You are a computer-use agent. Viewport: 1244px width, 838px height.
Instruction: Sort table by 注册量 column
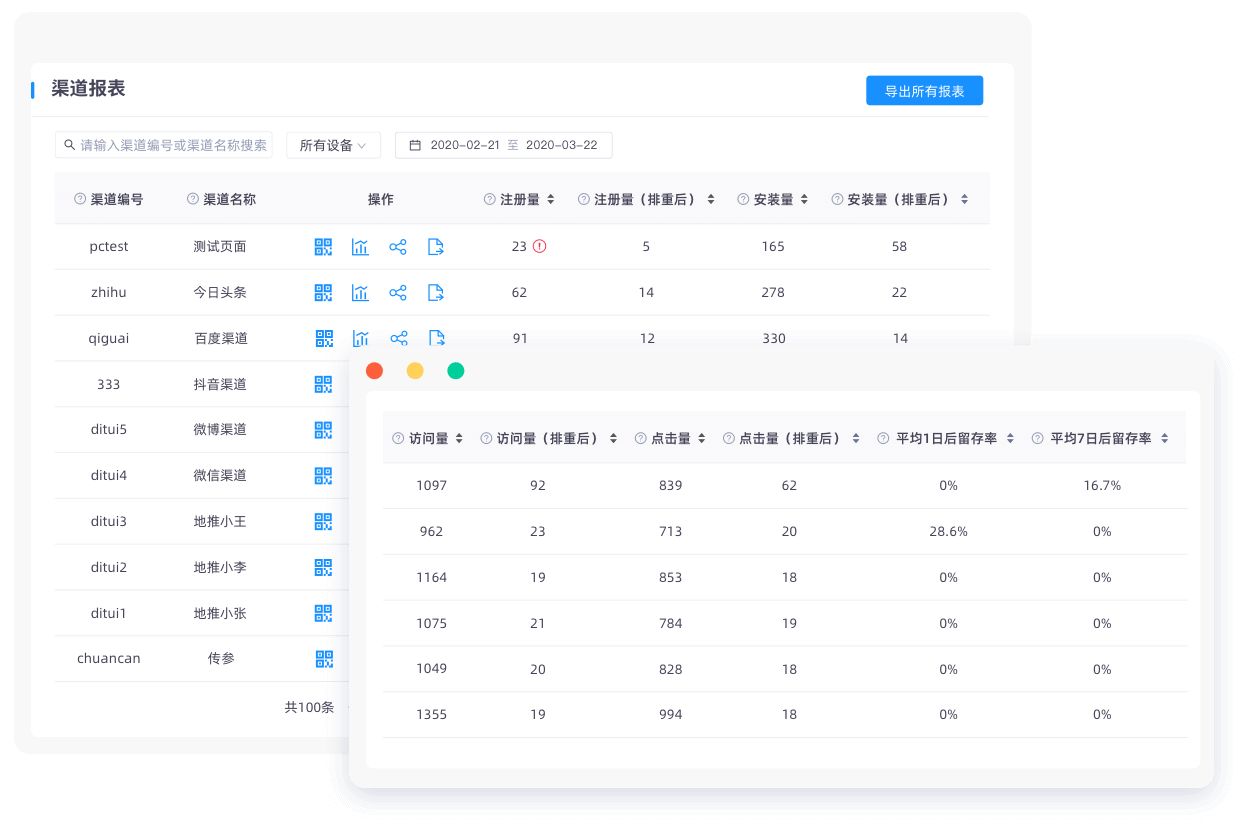click(550, 199)
